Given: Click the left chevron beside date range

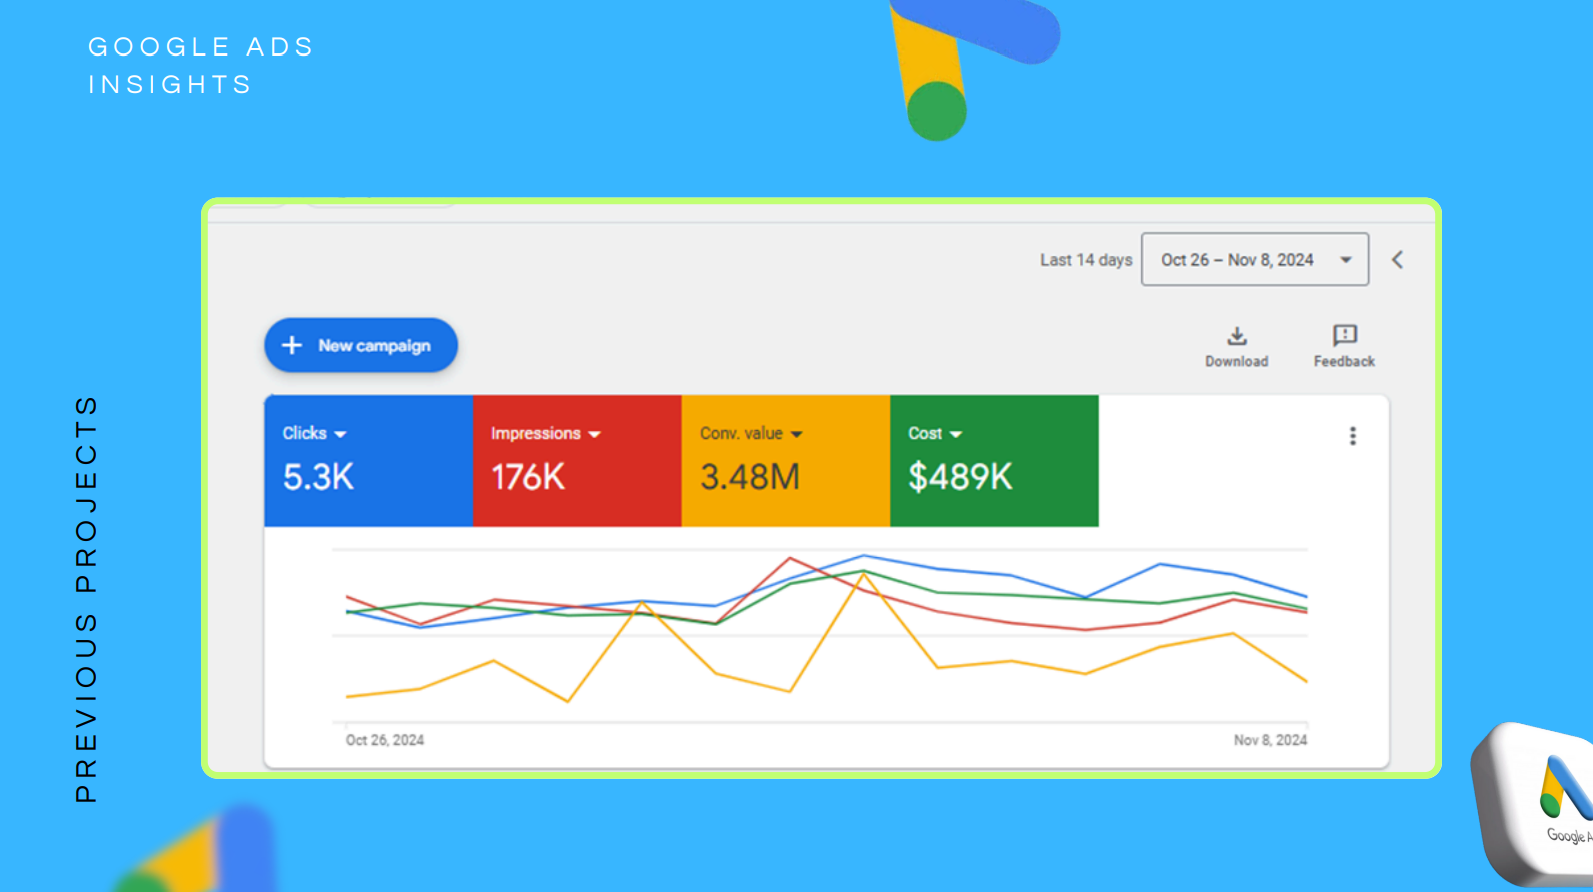Looking at the screenshot, I should point(1397,260).
